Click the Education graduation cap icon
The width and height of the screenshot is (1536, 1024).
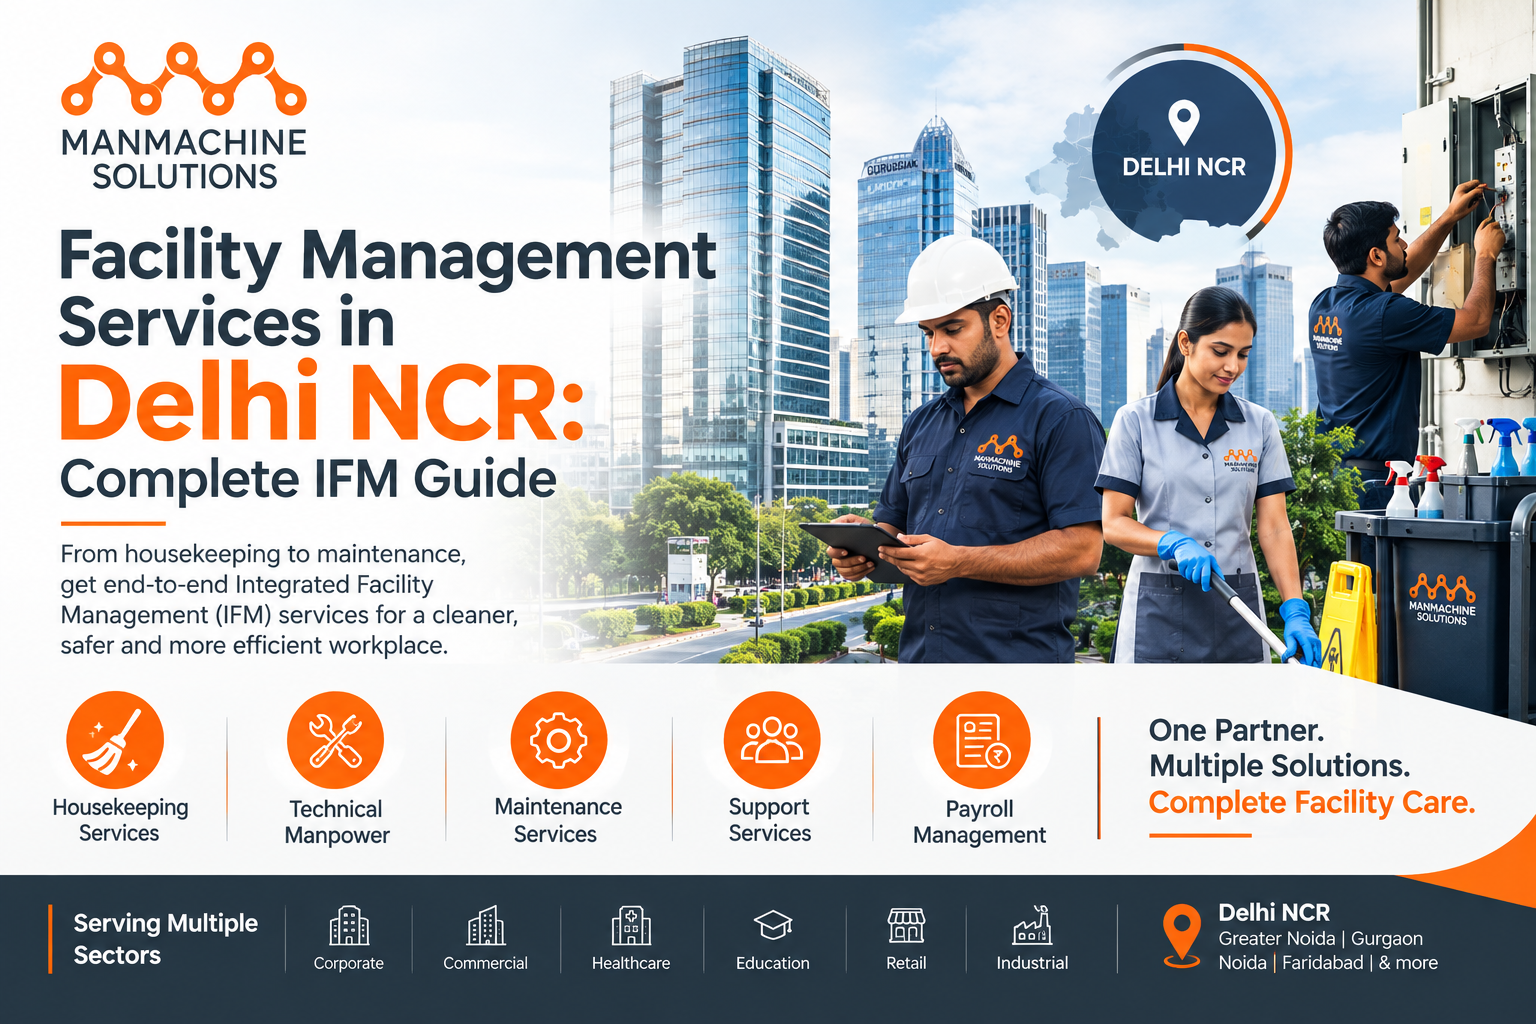click(x=773, y=925)
